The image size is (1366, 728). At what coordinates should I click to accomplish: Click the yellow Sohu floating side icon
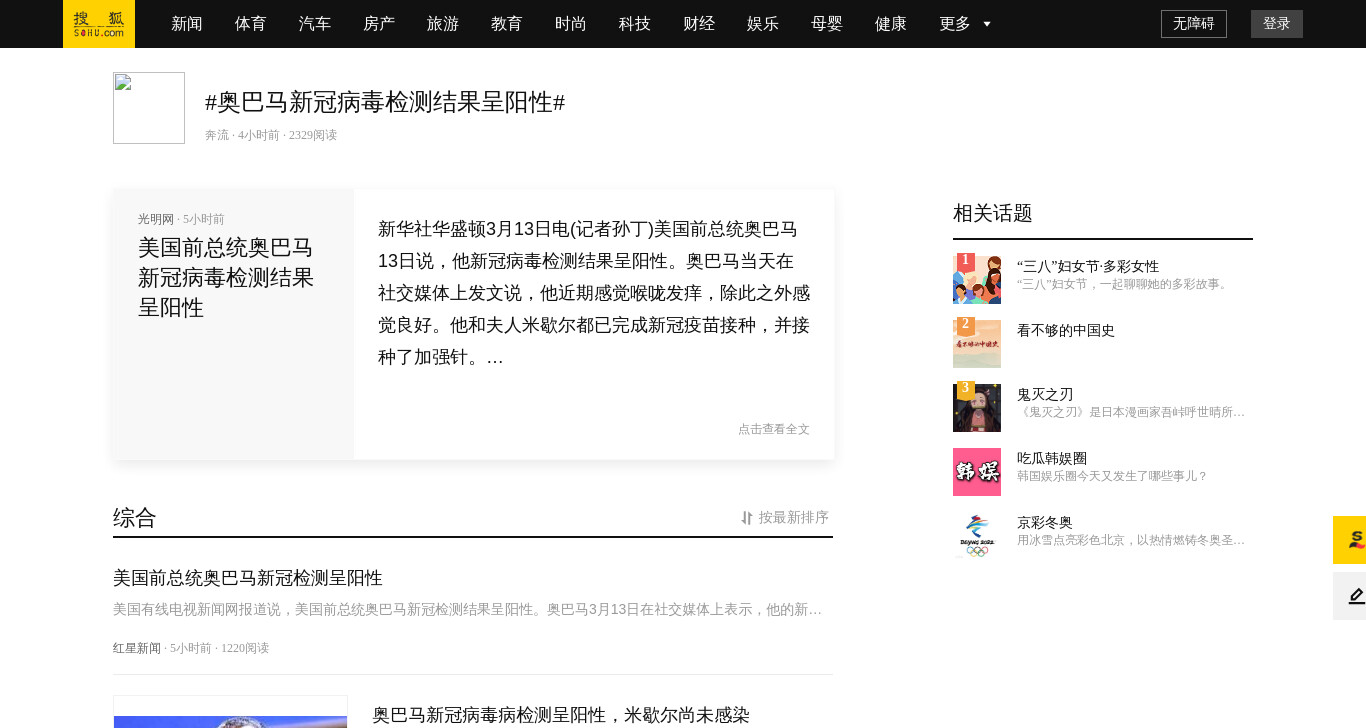[x=1350, y=540]
